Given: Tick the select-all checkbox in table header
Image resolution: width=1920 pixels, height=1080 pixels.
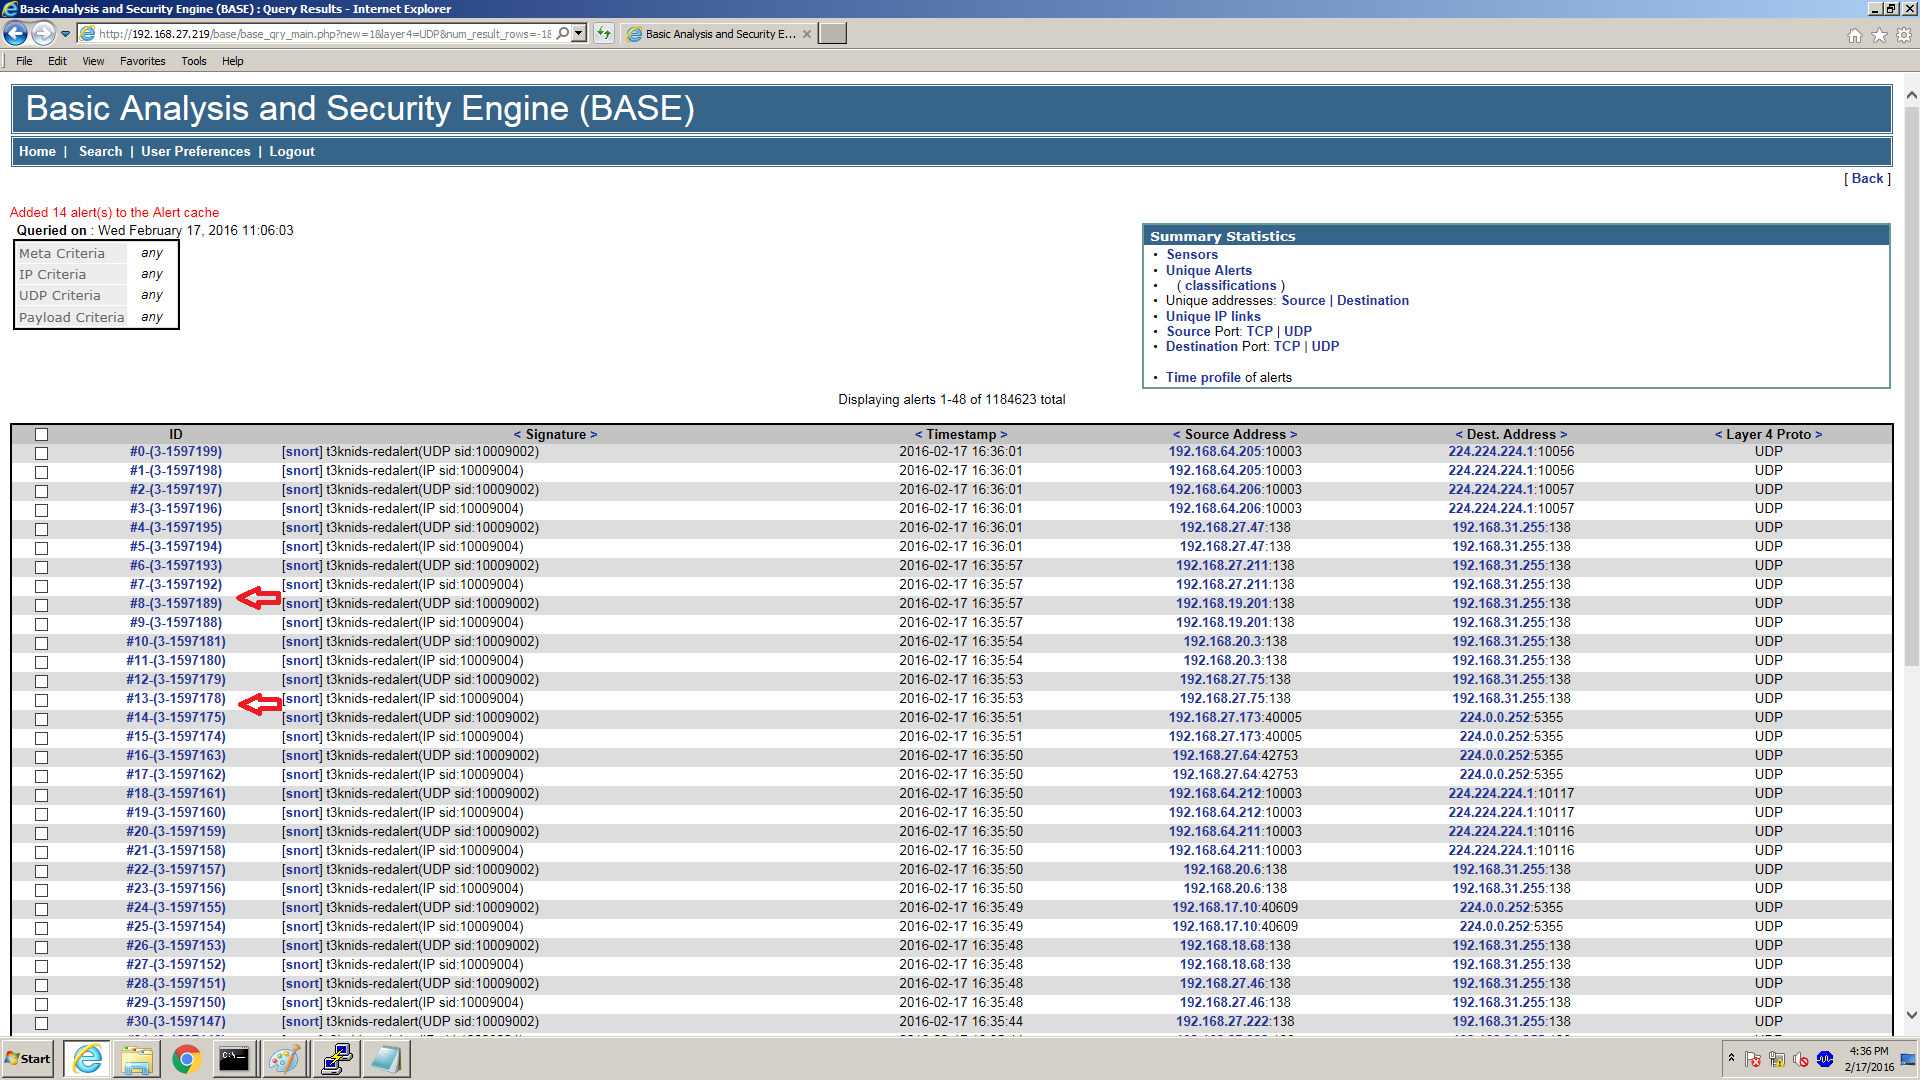Looking at the screenshot, I should [41, 435].
